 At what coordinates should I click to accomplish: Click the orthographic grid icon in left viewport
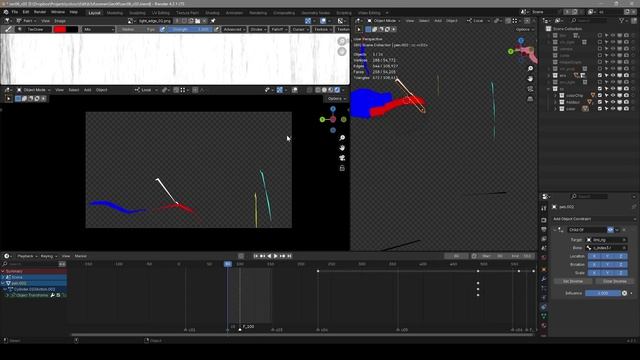click(342, 168)
